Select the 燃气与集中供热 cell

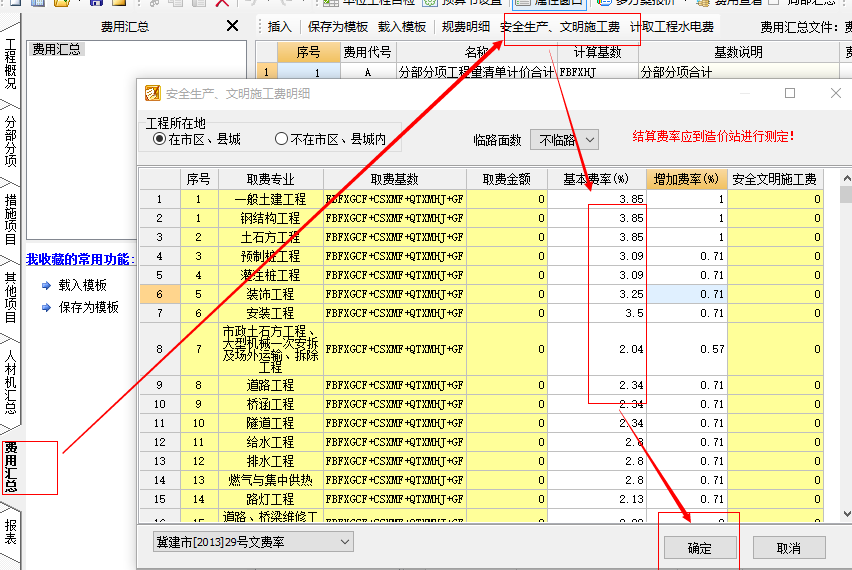coord(271,480)
